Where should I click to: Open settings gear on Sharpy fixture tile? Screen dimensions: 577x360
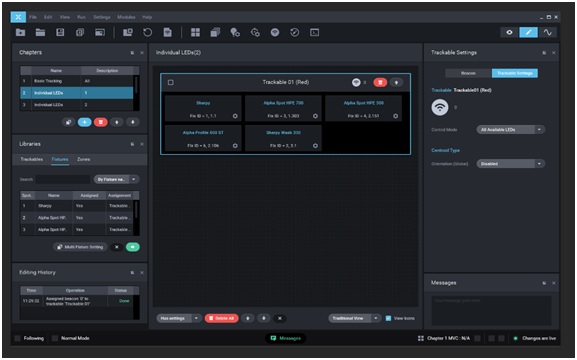[235, 116]
